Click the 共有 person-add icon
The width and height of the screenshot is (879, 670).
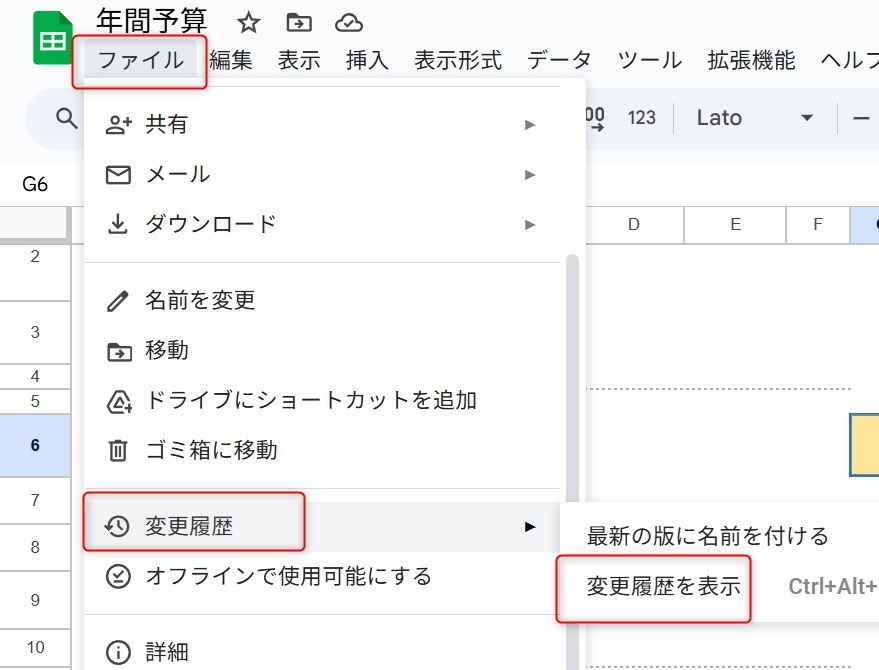click(119, 124)
